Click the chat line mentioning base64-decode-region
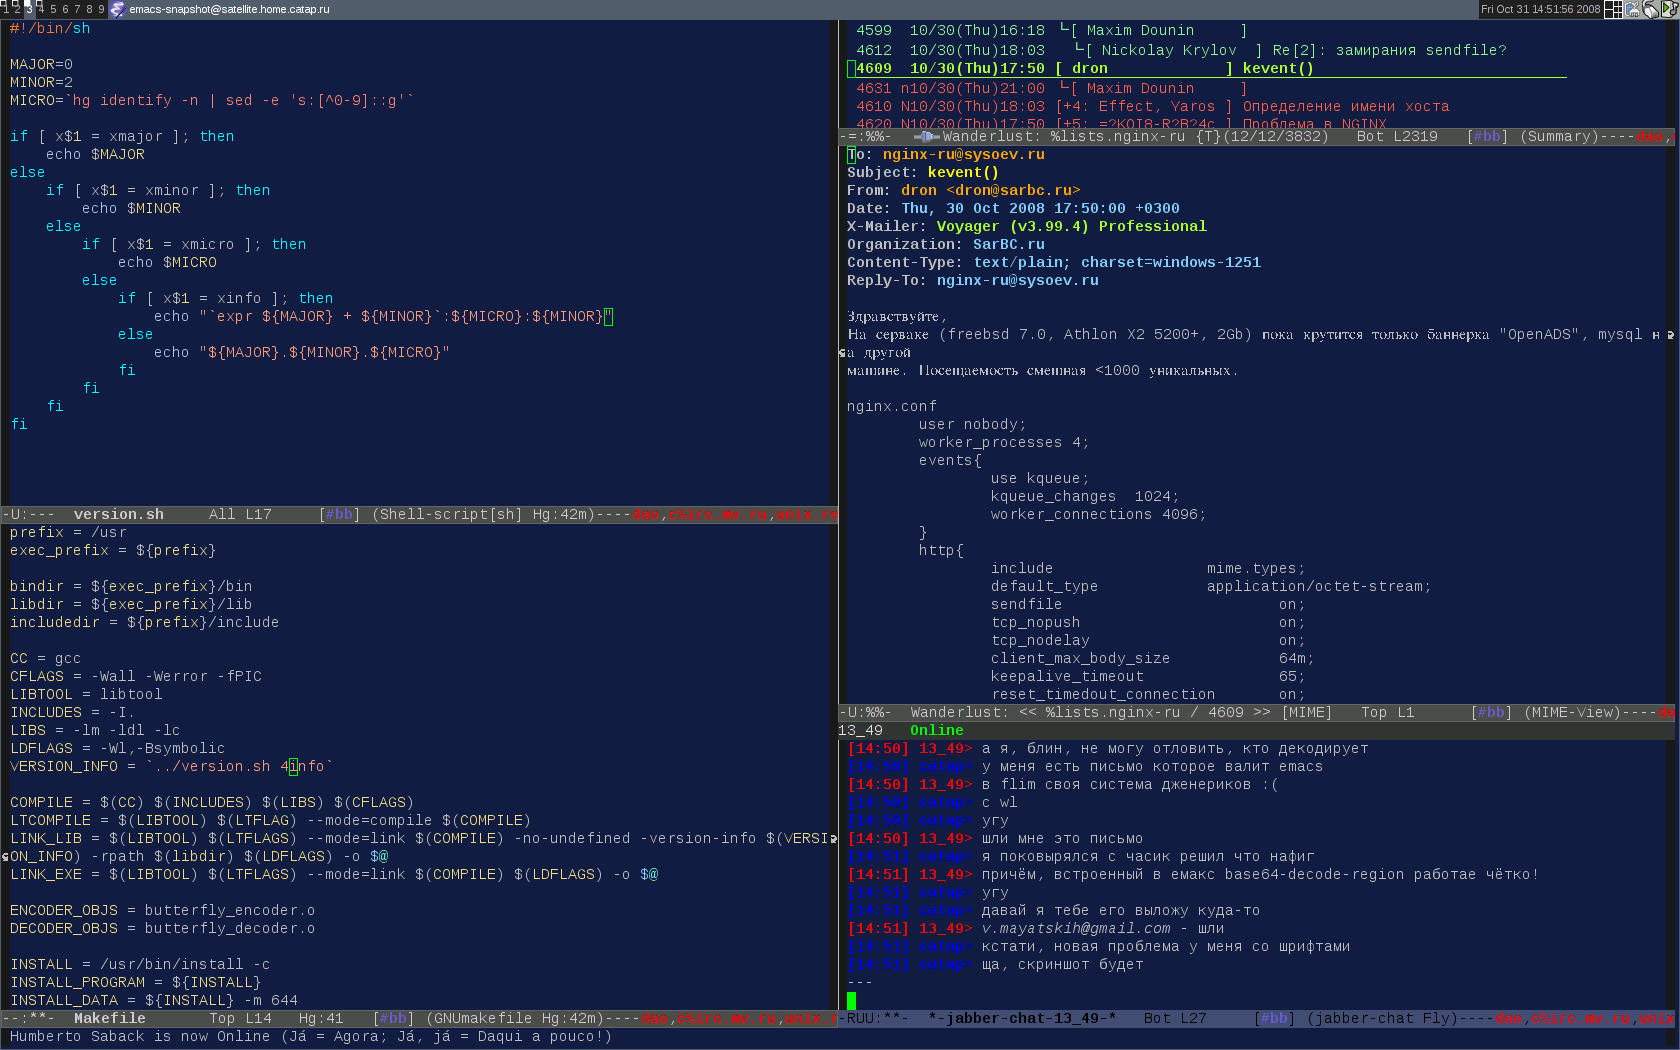The image size is (1680, 1050). pyautogui.click(x=1193, y=874)
